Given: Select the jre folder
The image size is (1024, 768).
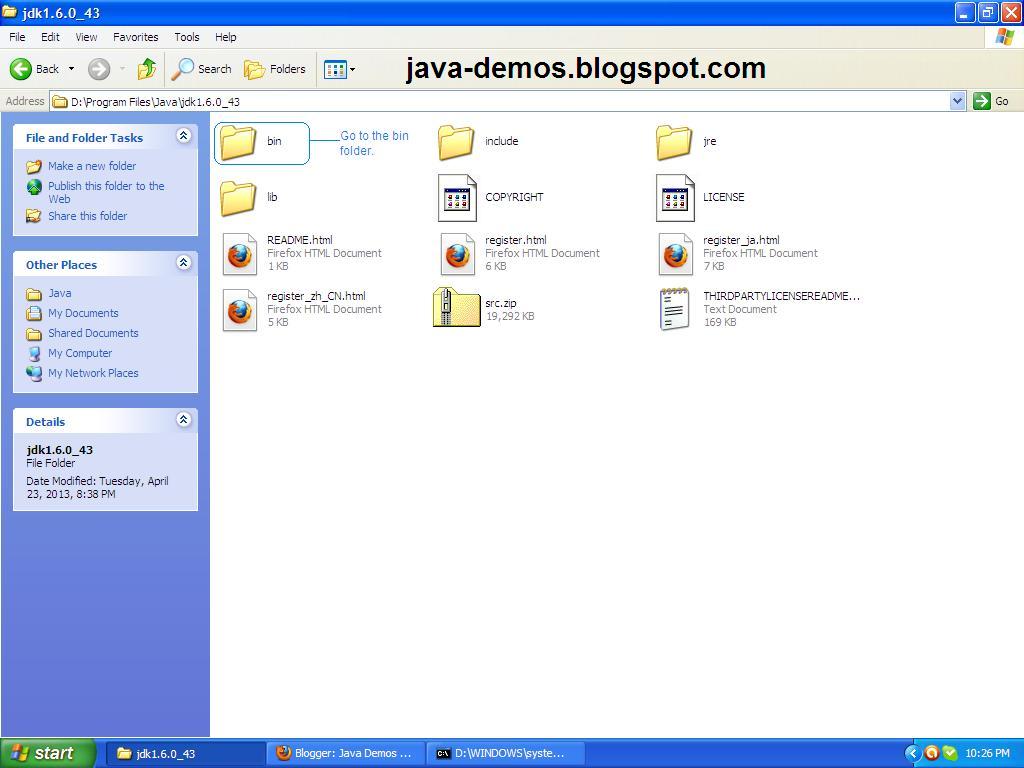Looking at the screenshot, I should (x=673, y=142).
